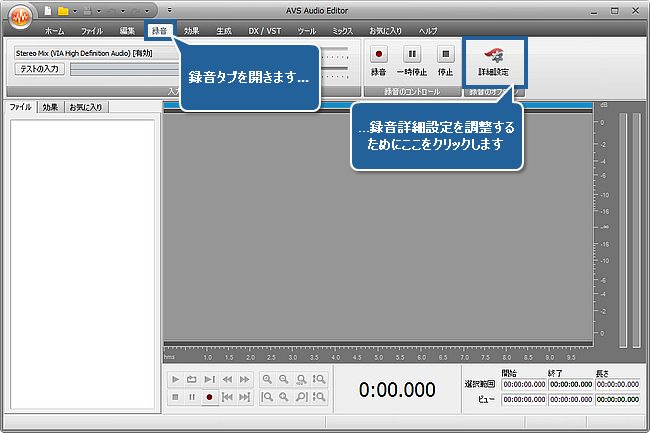Zoom to right selection edge bracket icon

coord(301,397)
